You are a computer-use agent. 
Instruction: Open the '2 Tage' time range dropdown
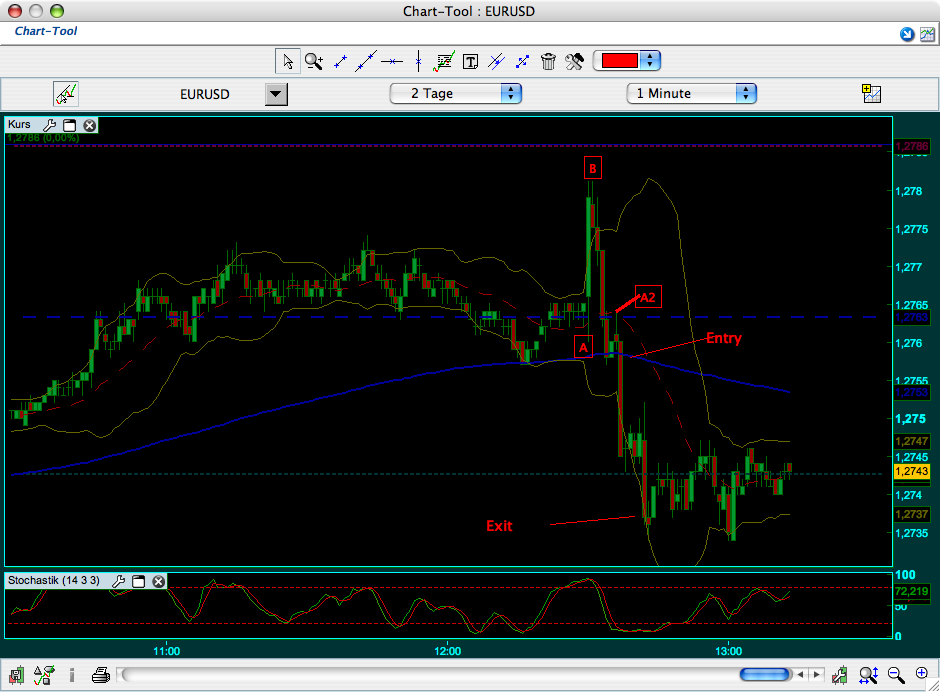pyautogui.click(x=456, y=94)
